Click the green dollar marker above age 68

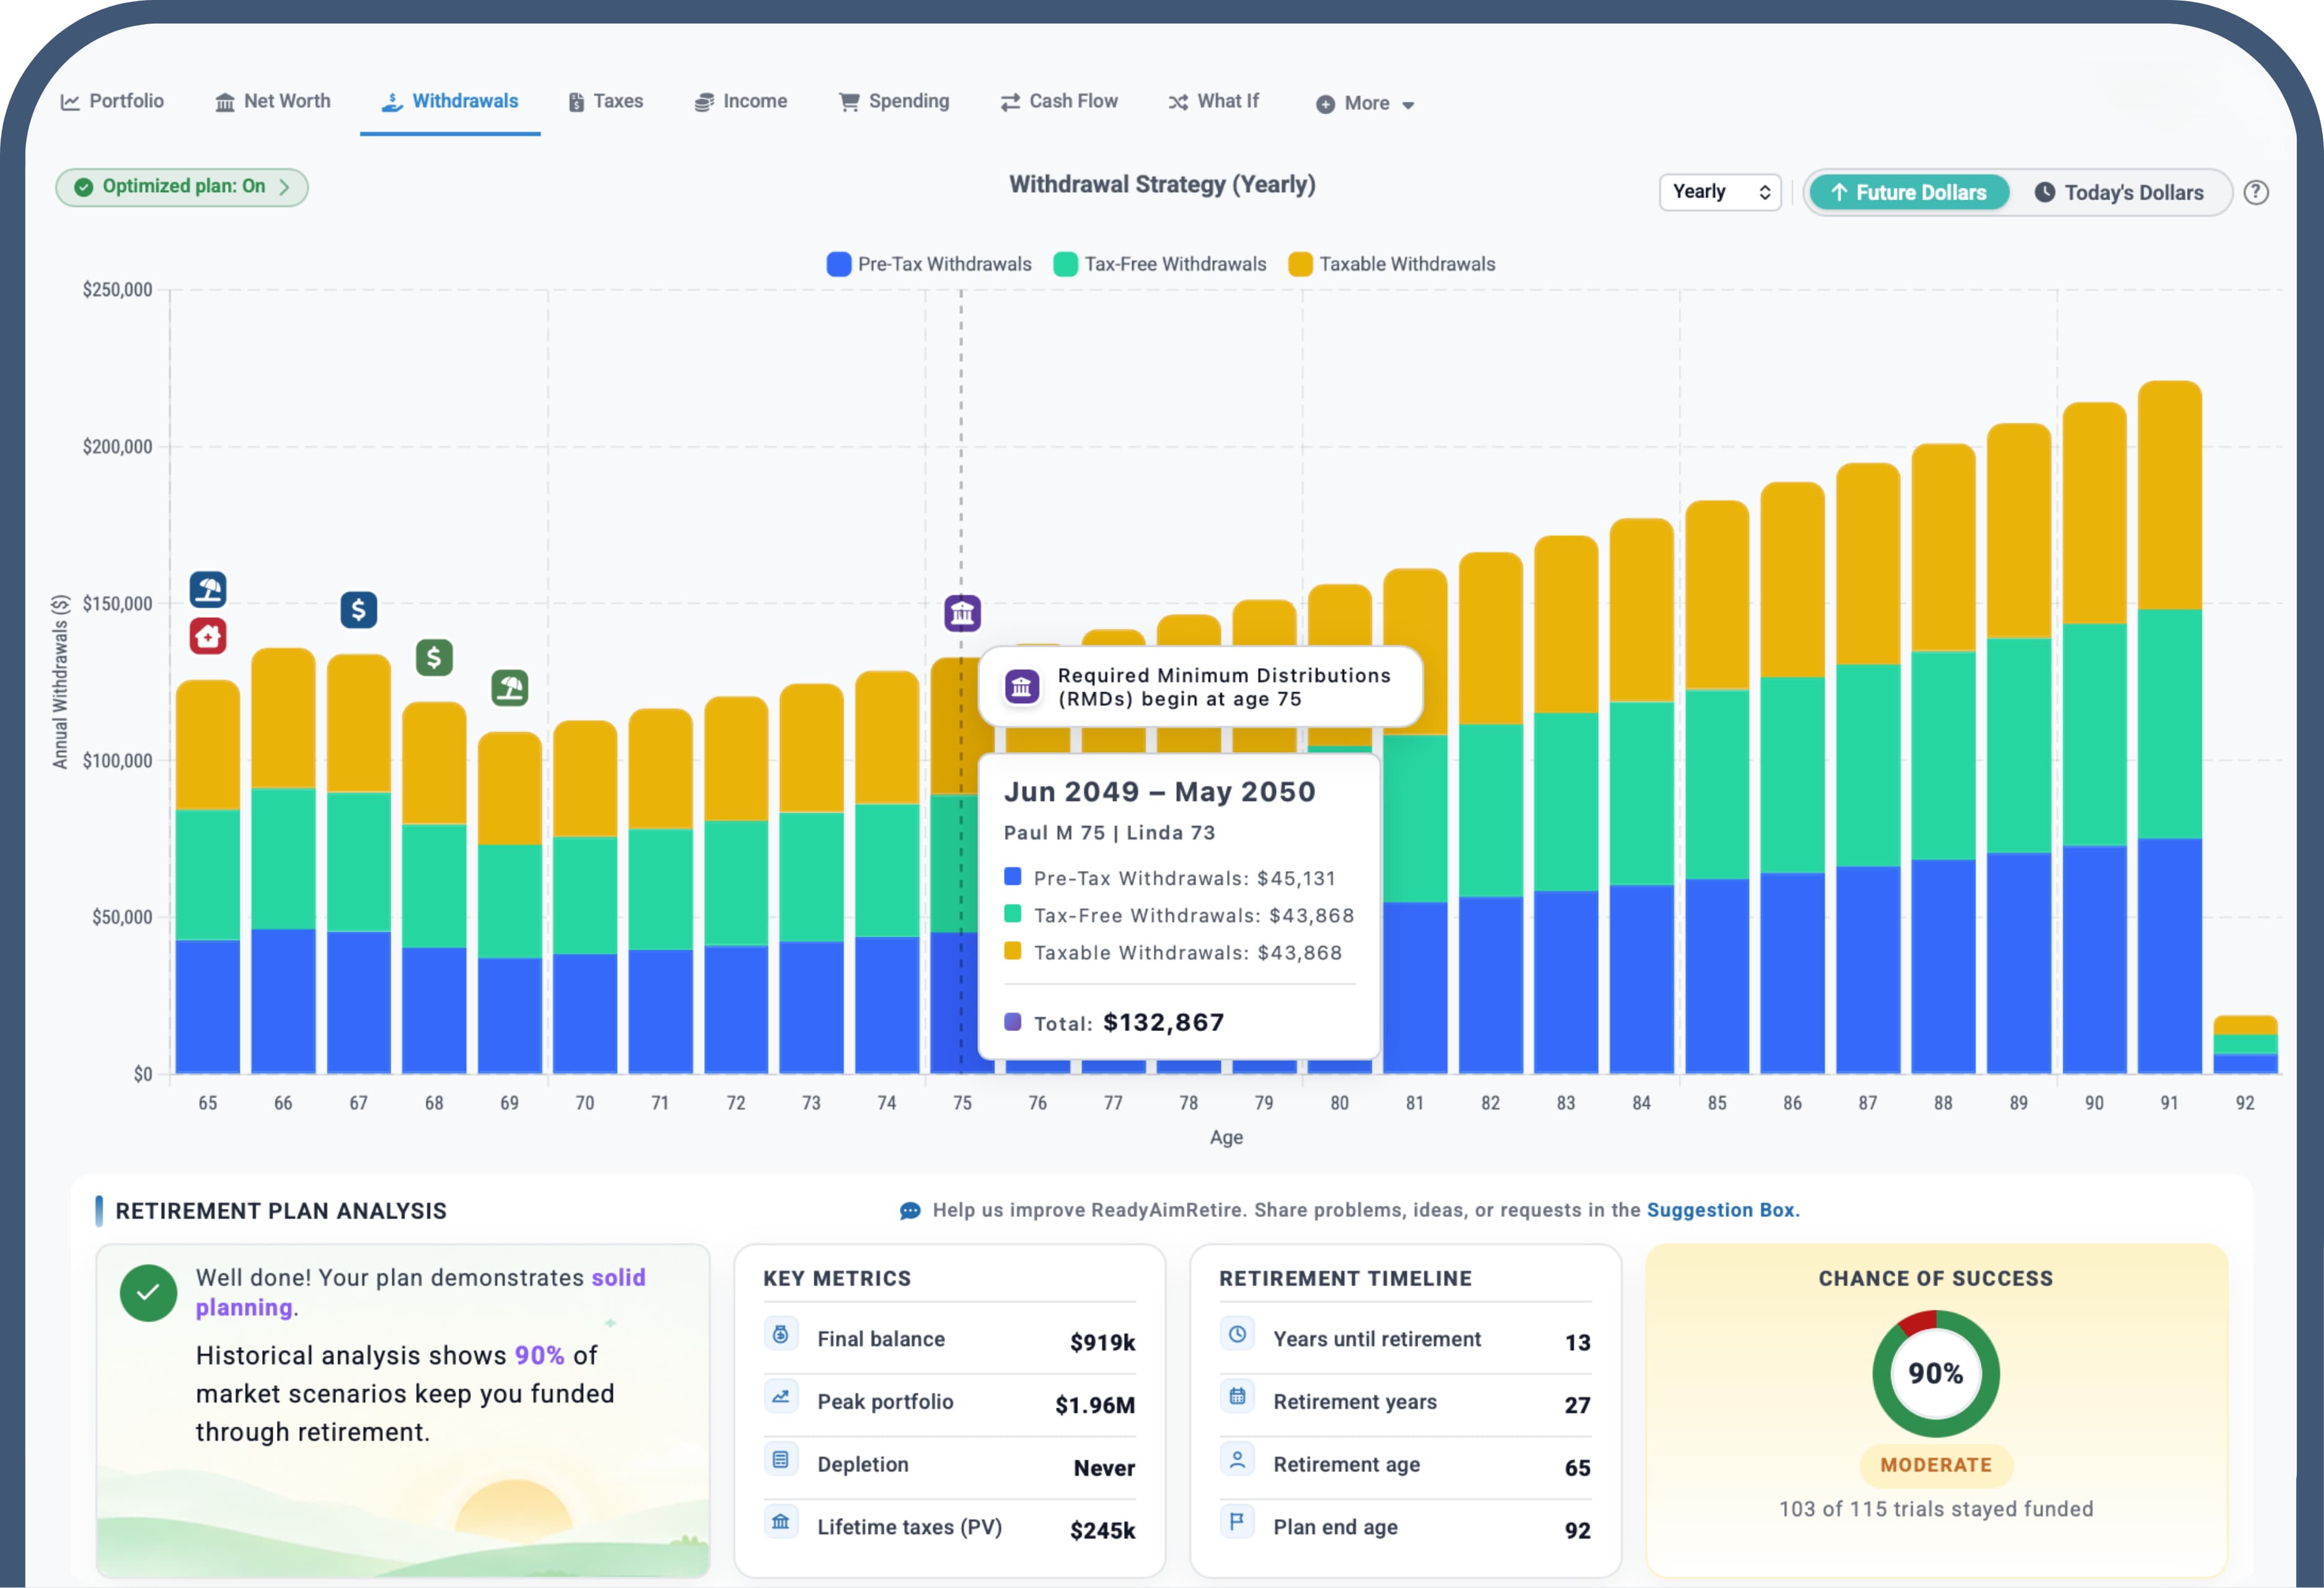point(434,657)
